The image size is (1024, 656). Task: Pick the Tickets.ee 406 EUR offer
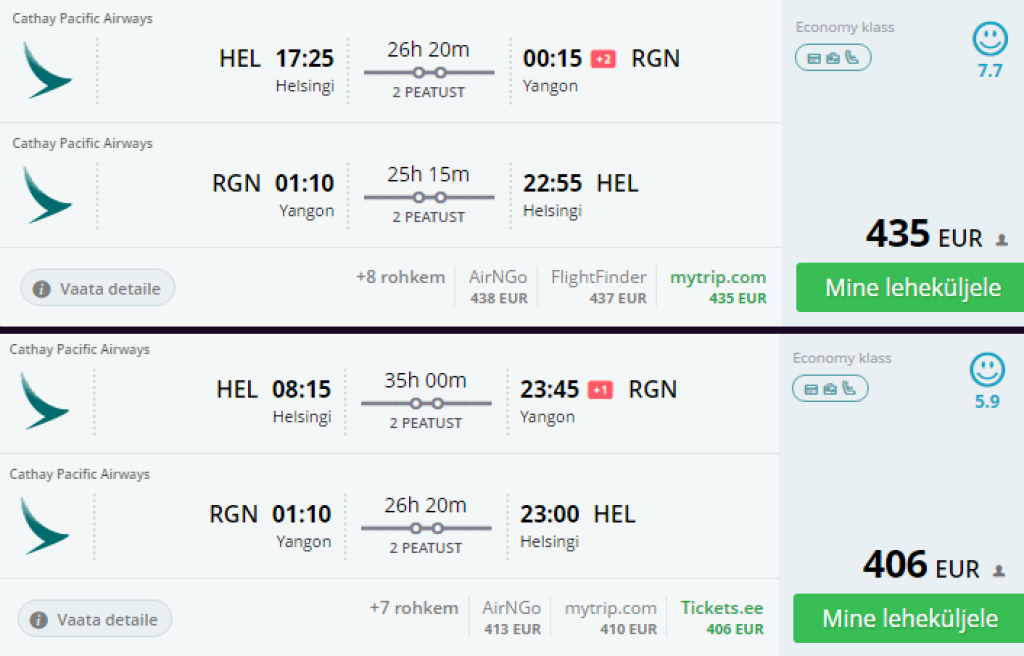721,617
